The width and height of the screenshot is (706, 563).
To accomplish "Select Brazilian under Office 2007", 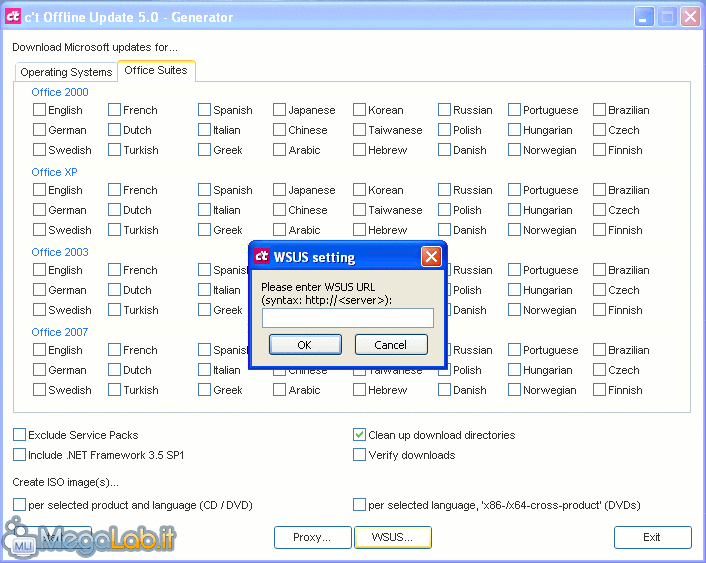I will pyautogui.click(x=599, y=350).
